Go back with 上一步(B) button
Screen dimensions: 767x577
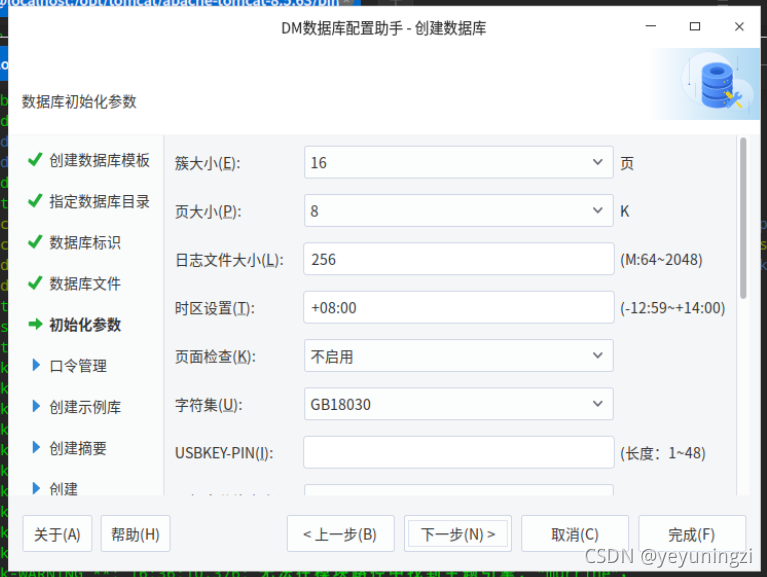pos(340,534)
